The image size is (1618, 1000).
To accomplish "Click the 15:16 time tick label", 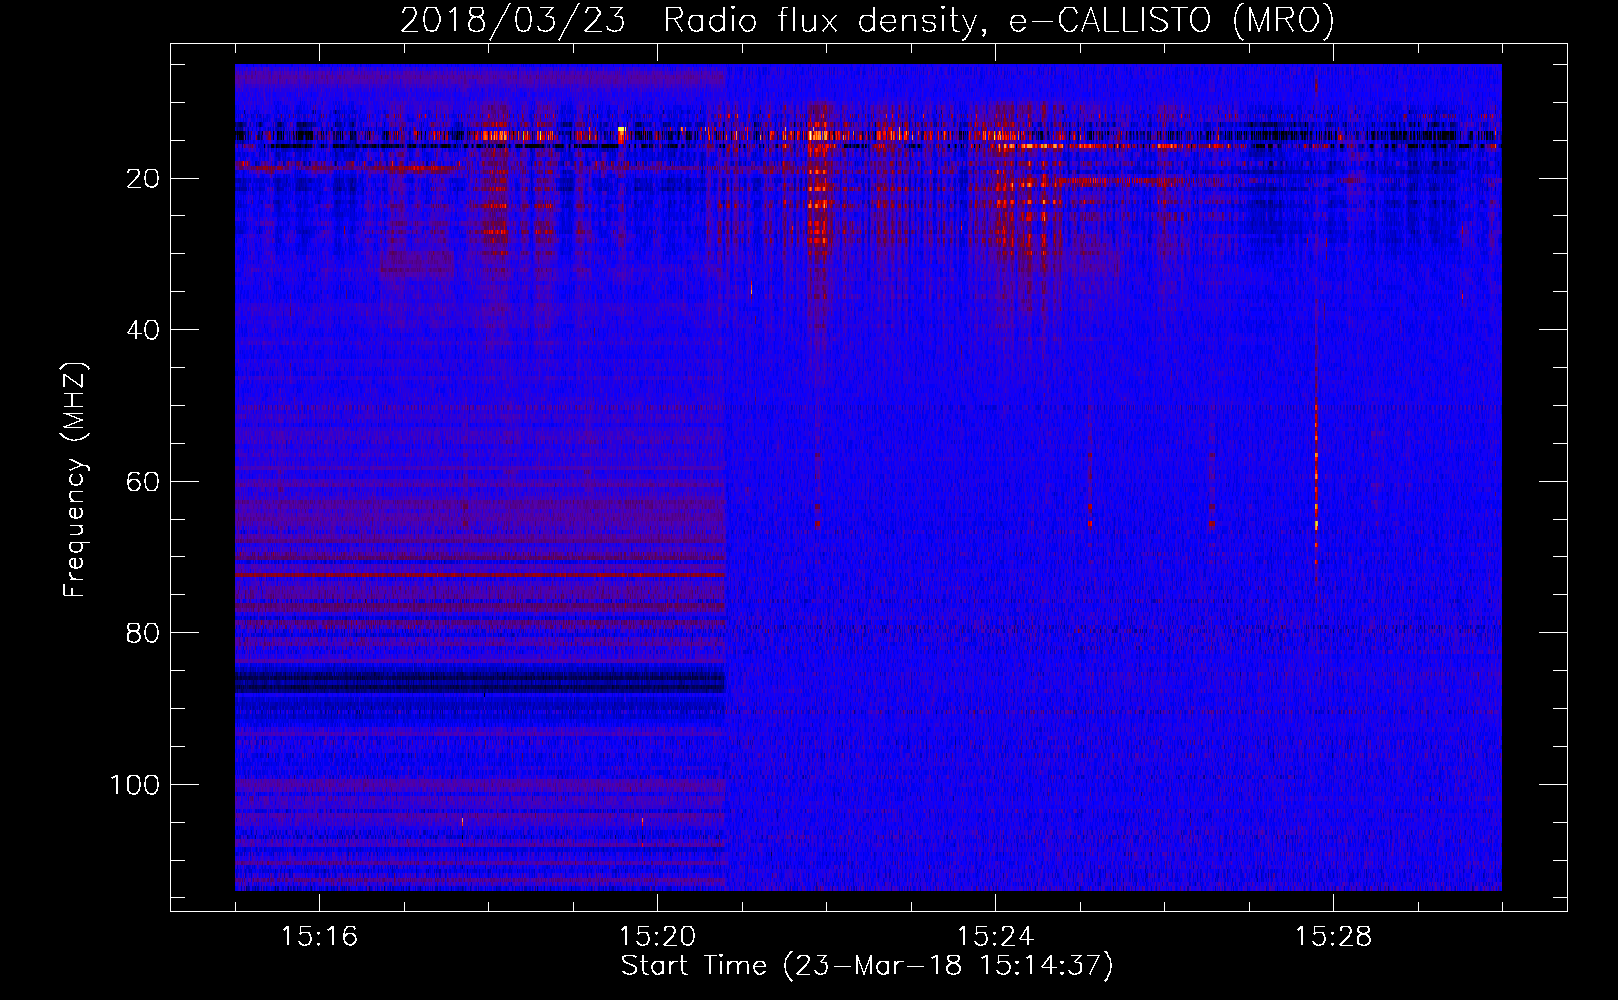I will [319, 937].
